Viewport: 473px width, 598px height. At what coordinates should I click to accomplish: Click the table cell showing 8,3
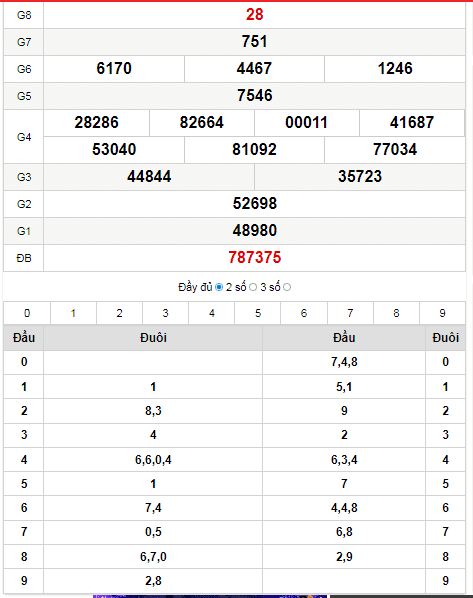[153, 411]
